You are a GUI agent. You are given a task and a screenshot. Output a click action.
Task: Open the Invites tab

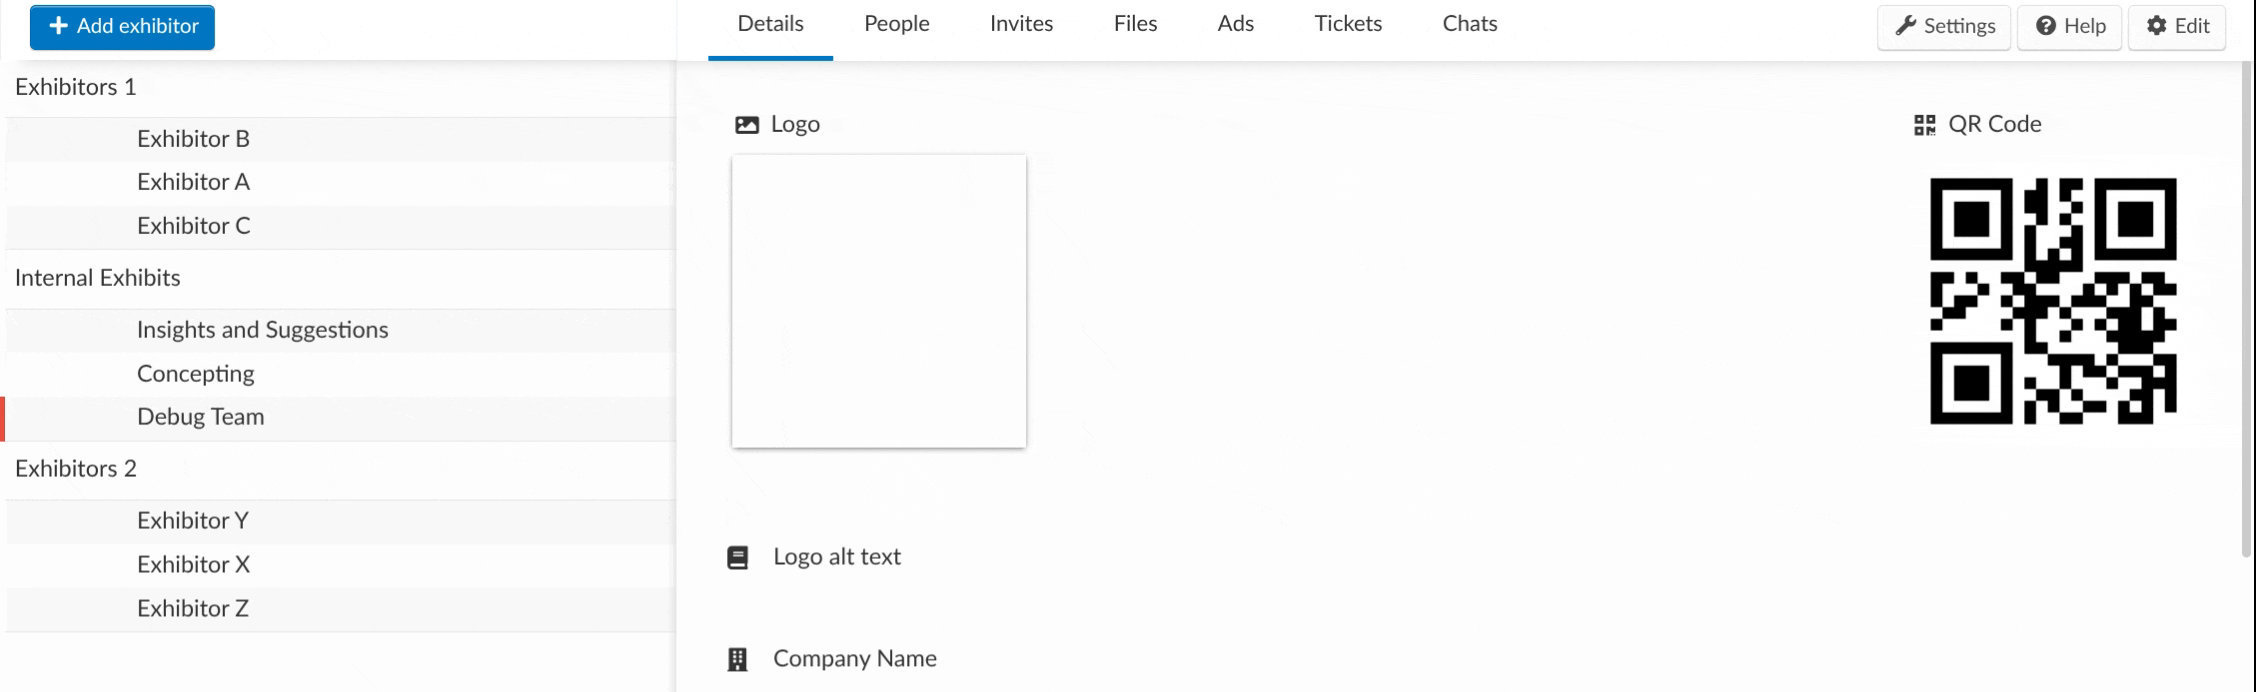point(1021,25)
